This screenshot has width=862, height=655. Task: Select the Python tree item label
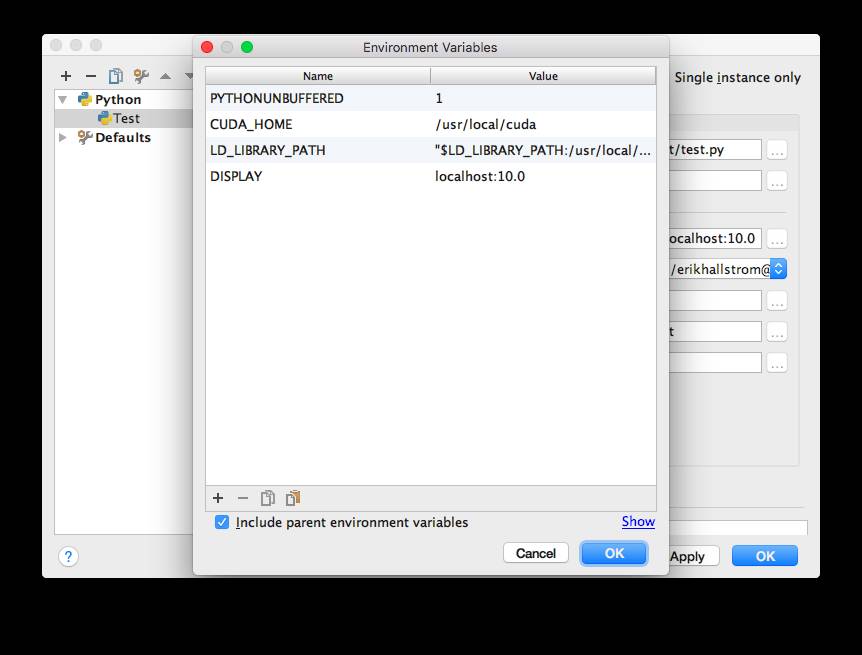click(x=118, y=100)
